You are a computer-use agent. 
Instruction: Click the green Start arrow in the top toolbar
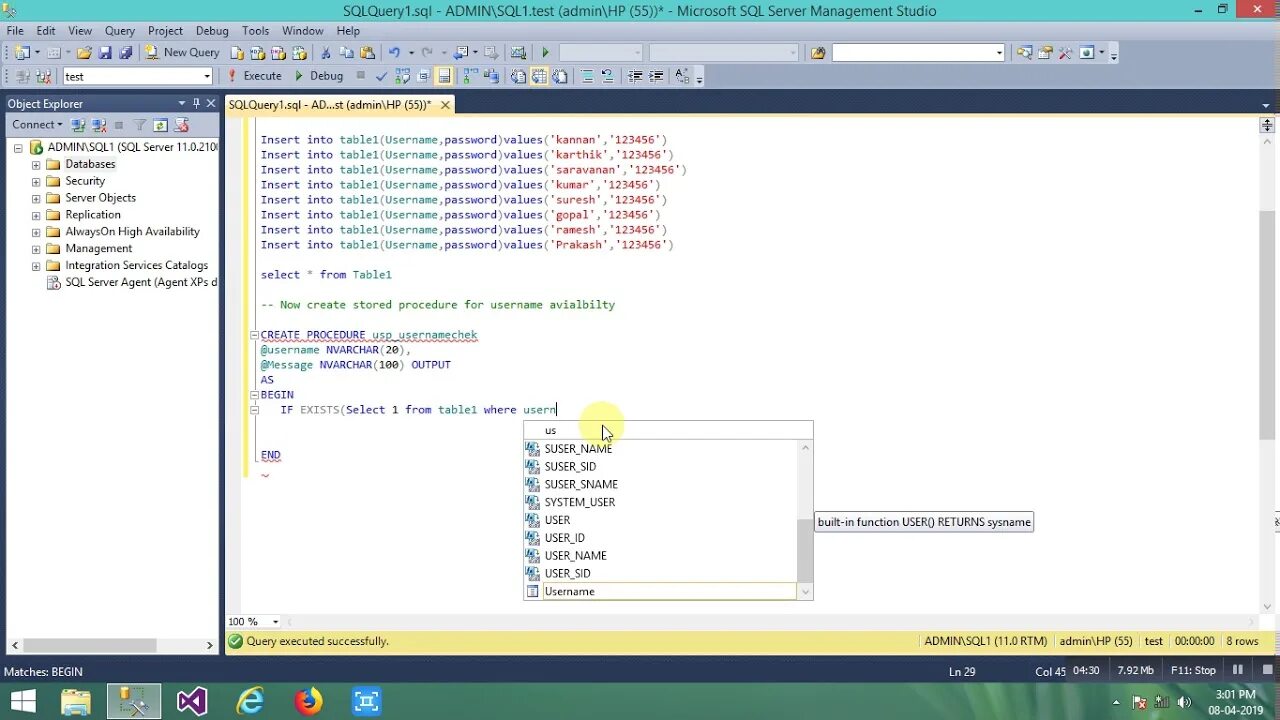(x=545, y=52)
